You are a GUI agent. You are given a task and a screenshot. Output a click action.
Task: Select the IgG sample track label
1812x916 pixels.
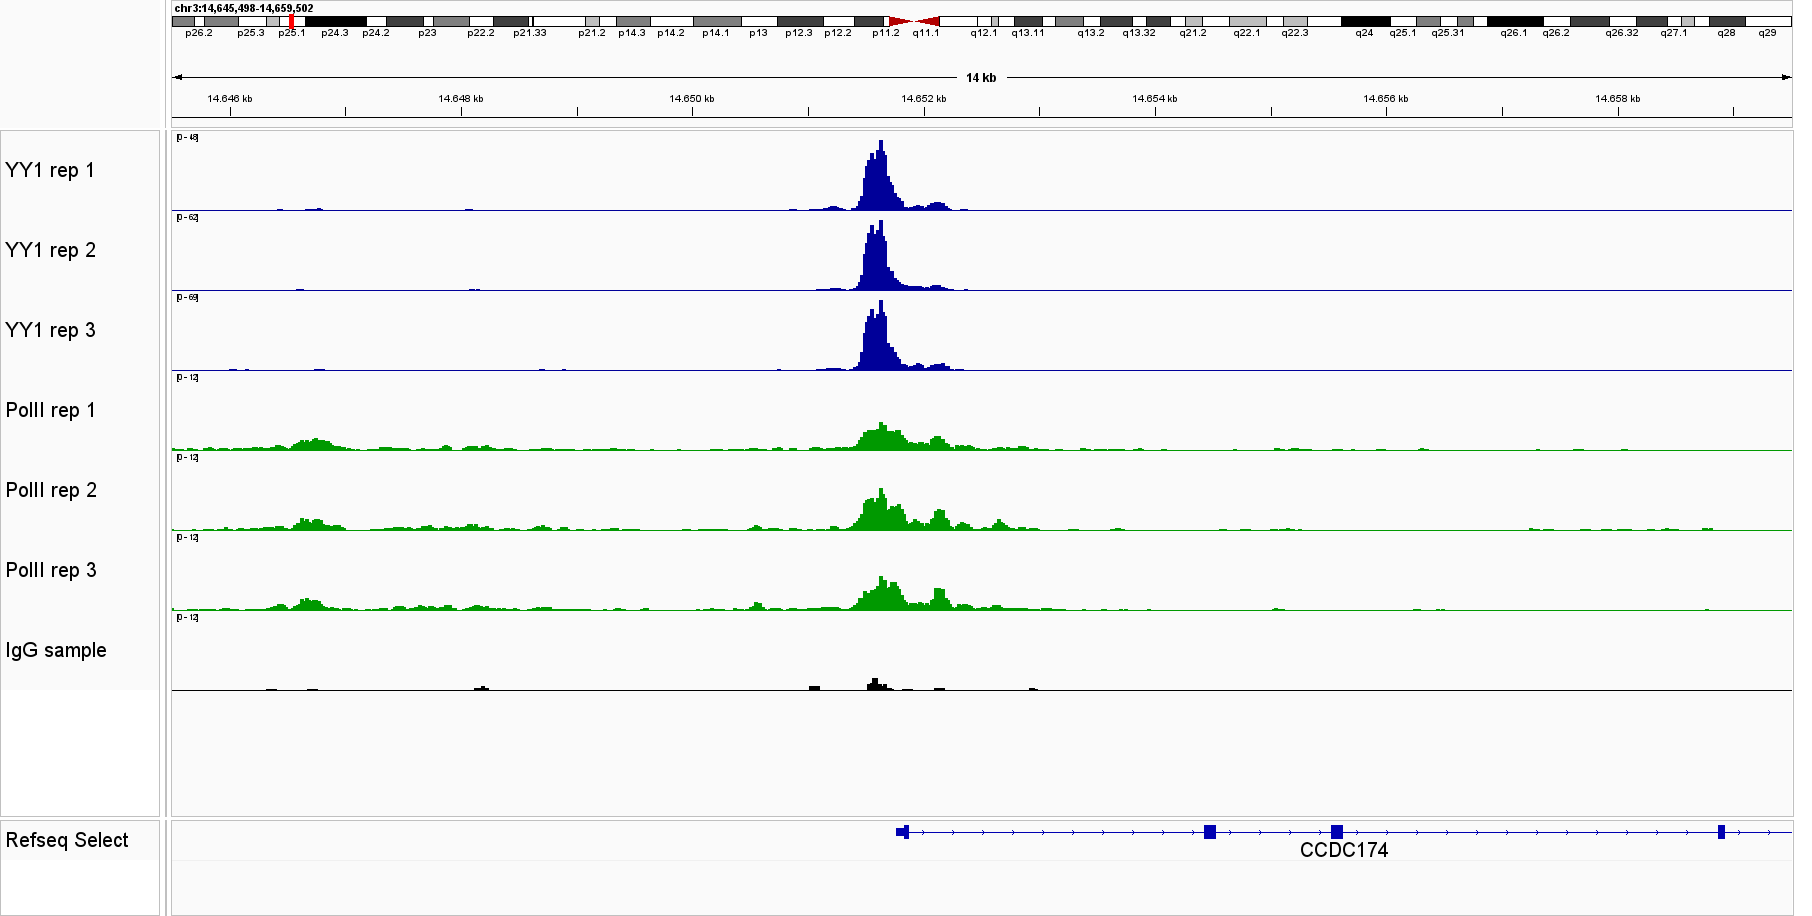pyautogui.click(x=56, y=650)
